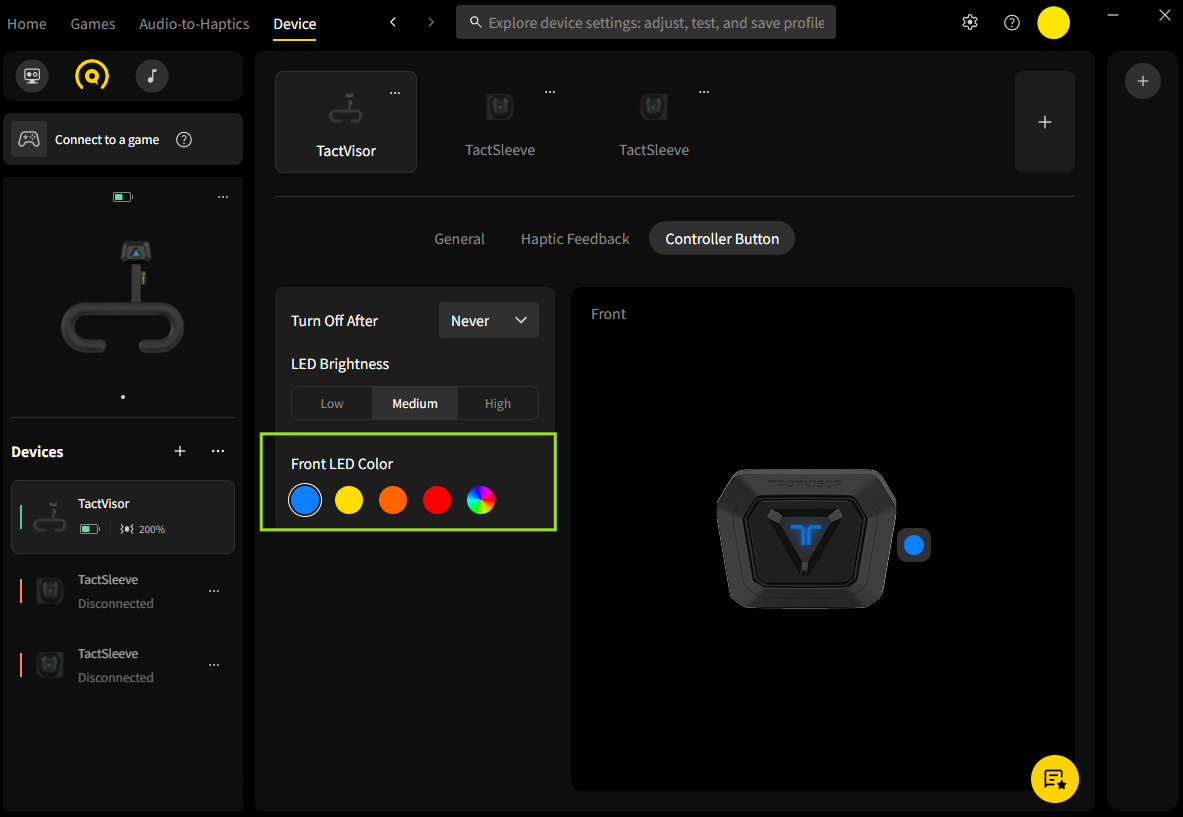Set LED Brightness to Low
This screenshot has height=817, width=1183.
pos(332,403)
